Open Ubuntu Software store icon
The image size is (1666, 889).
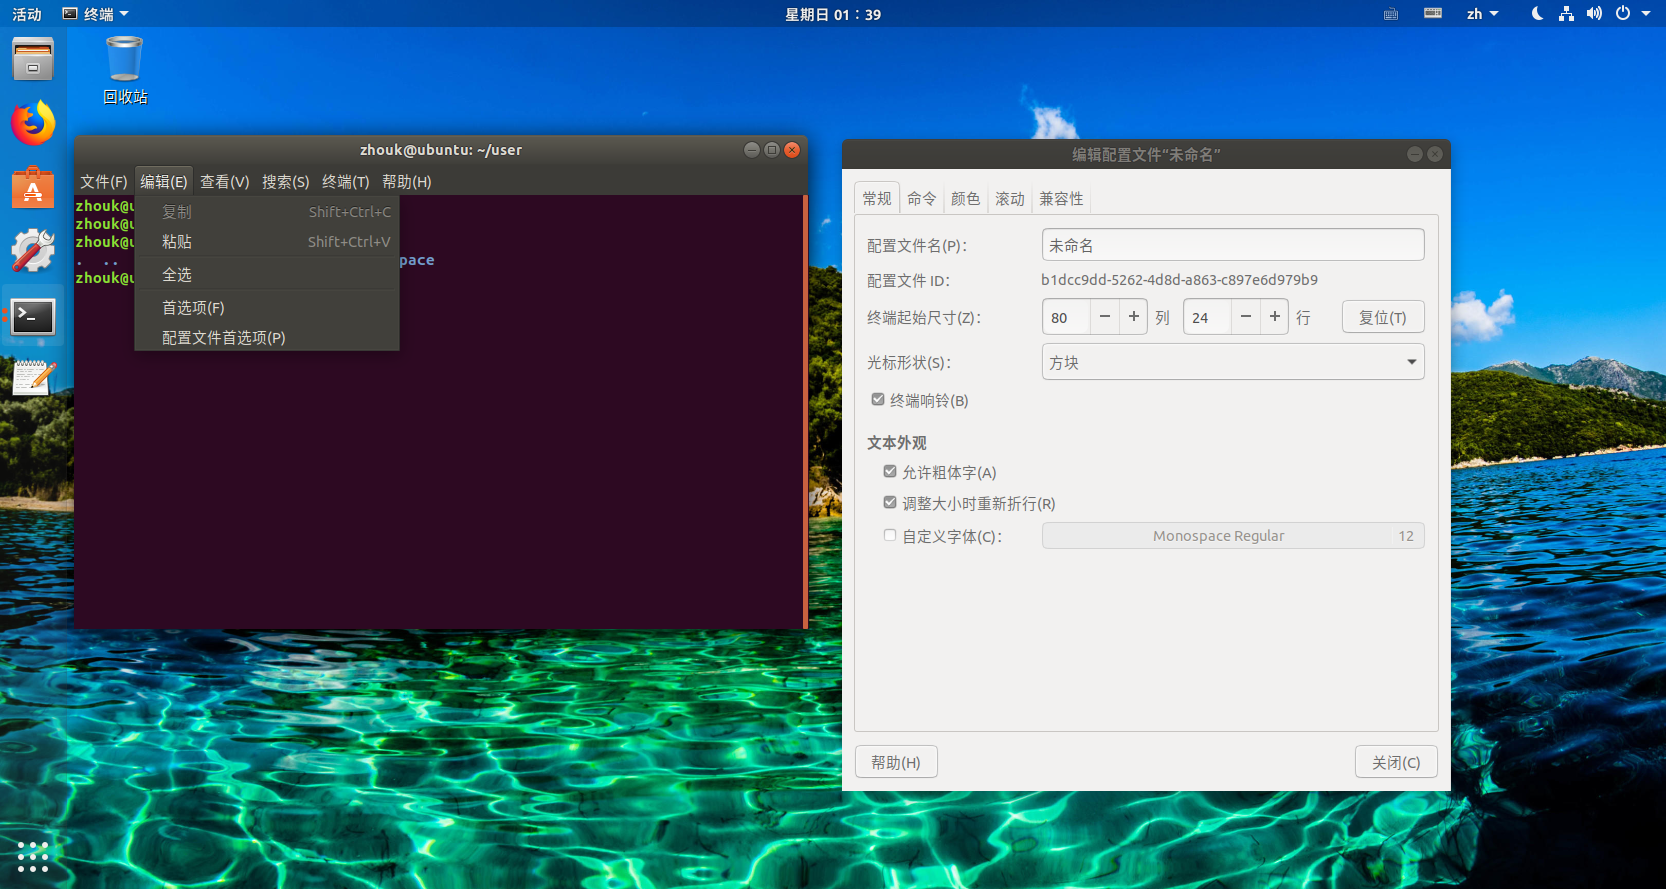click(33, 187)
